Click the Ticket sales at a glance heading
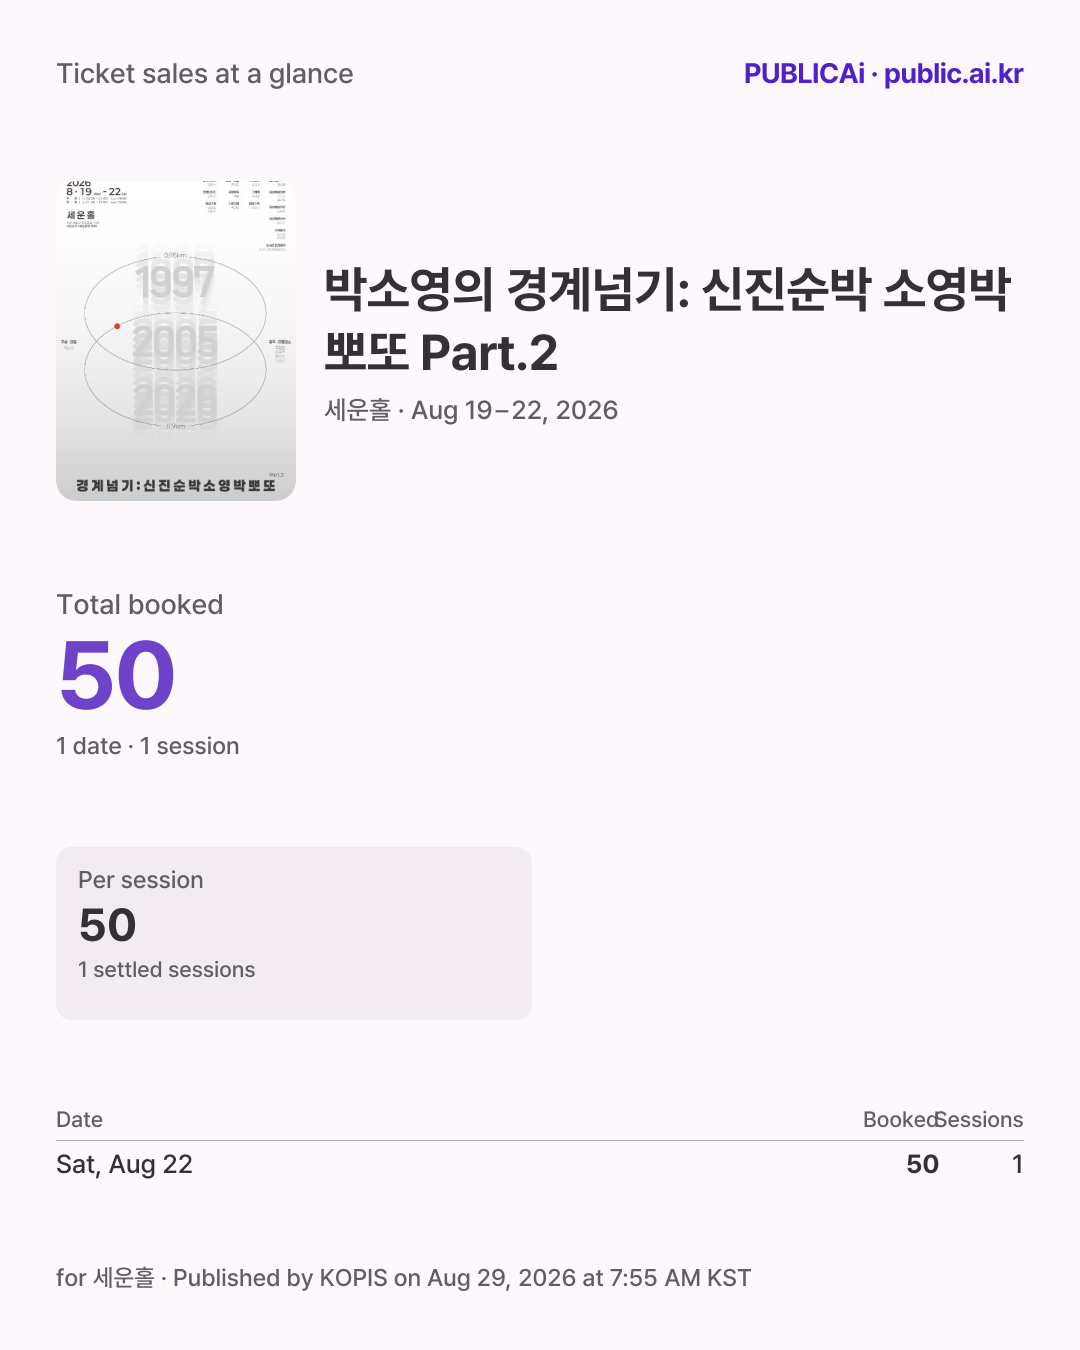Viewport: 1080px width, 1350px height. [205, 74]
